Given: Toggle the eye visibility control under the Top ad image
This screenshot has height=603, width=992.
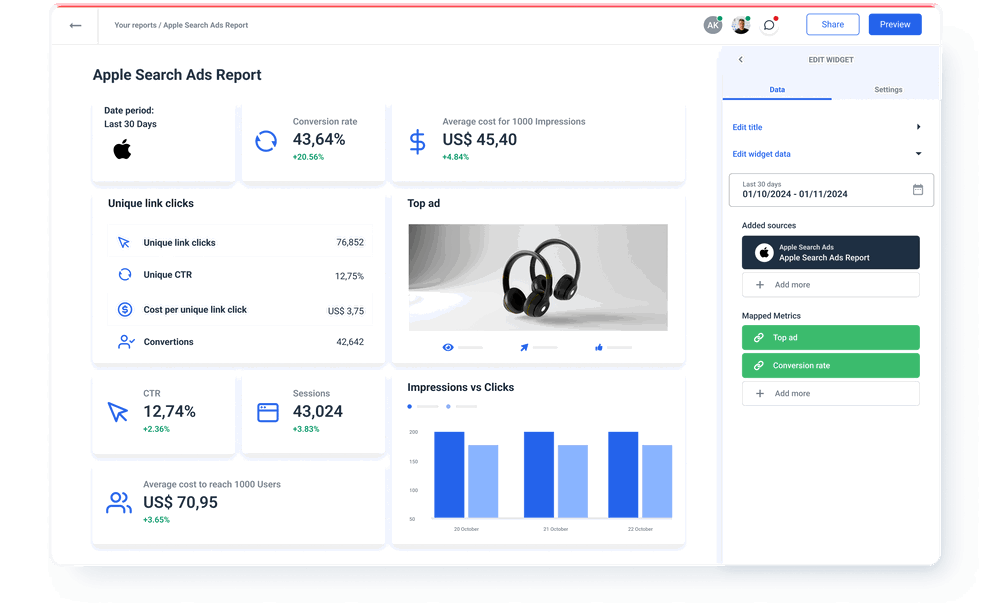Looking at the screenshot, I should coord(448,347).
